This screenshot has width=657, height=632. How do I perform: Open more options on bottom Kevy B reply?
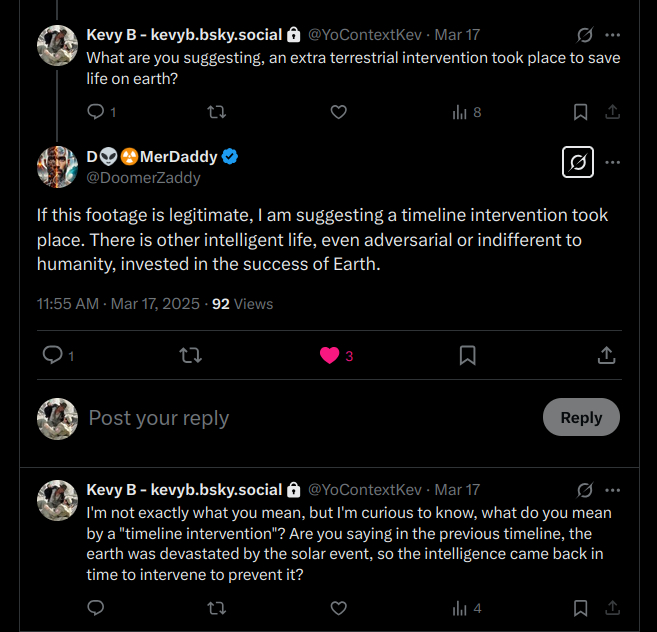point(613,490)
